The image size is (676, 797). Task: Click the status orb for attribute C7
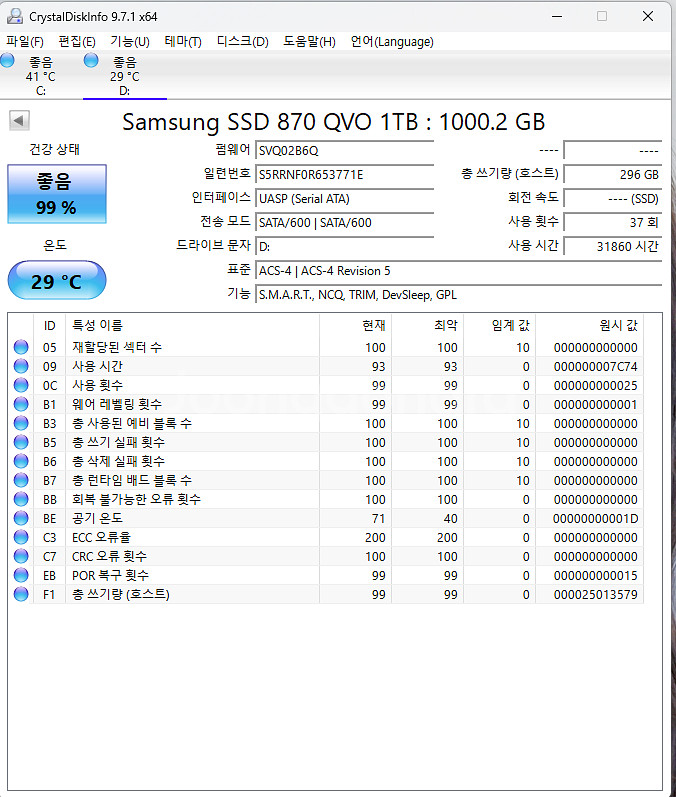click(21, 556)
